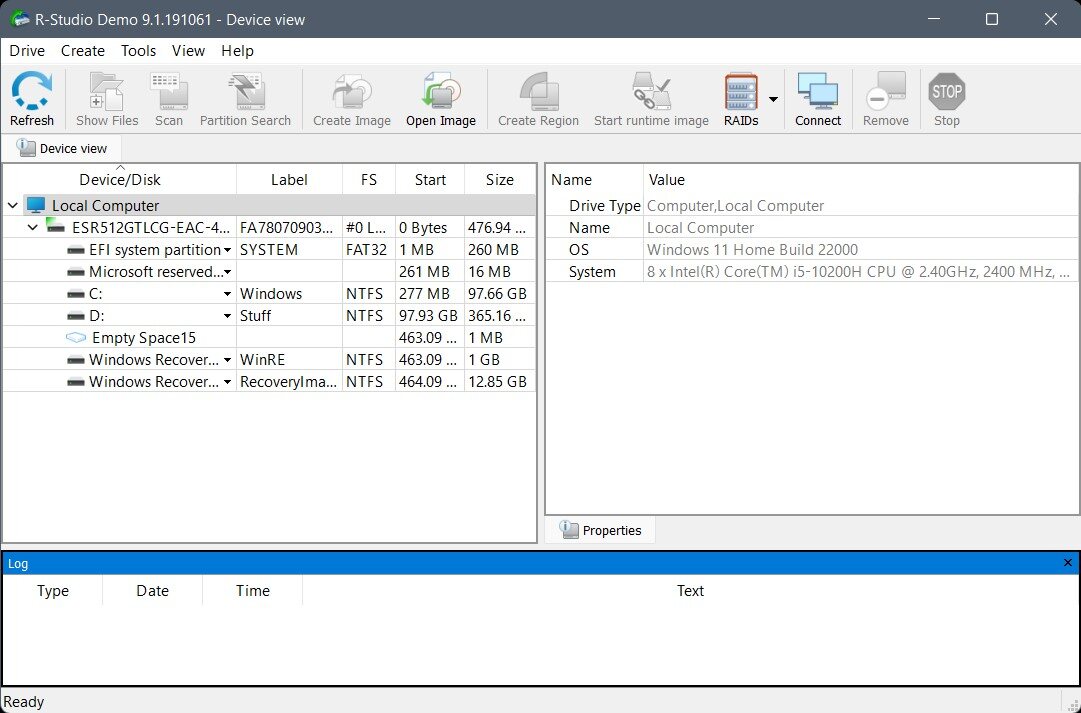The width and height of the screenshot is (1081, 713).
Task: Click the Windows 11 Home Build 22000 value
Action: point(752,250)
